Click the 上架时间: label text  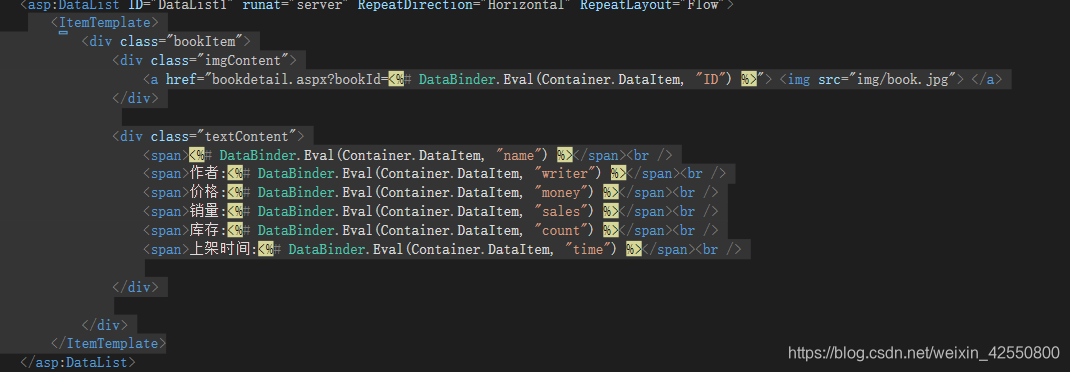(x=222, y=250)
